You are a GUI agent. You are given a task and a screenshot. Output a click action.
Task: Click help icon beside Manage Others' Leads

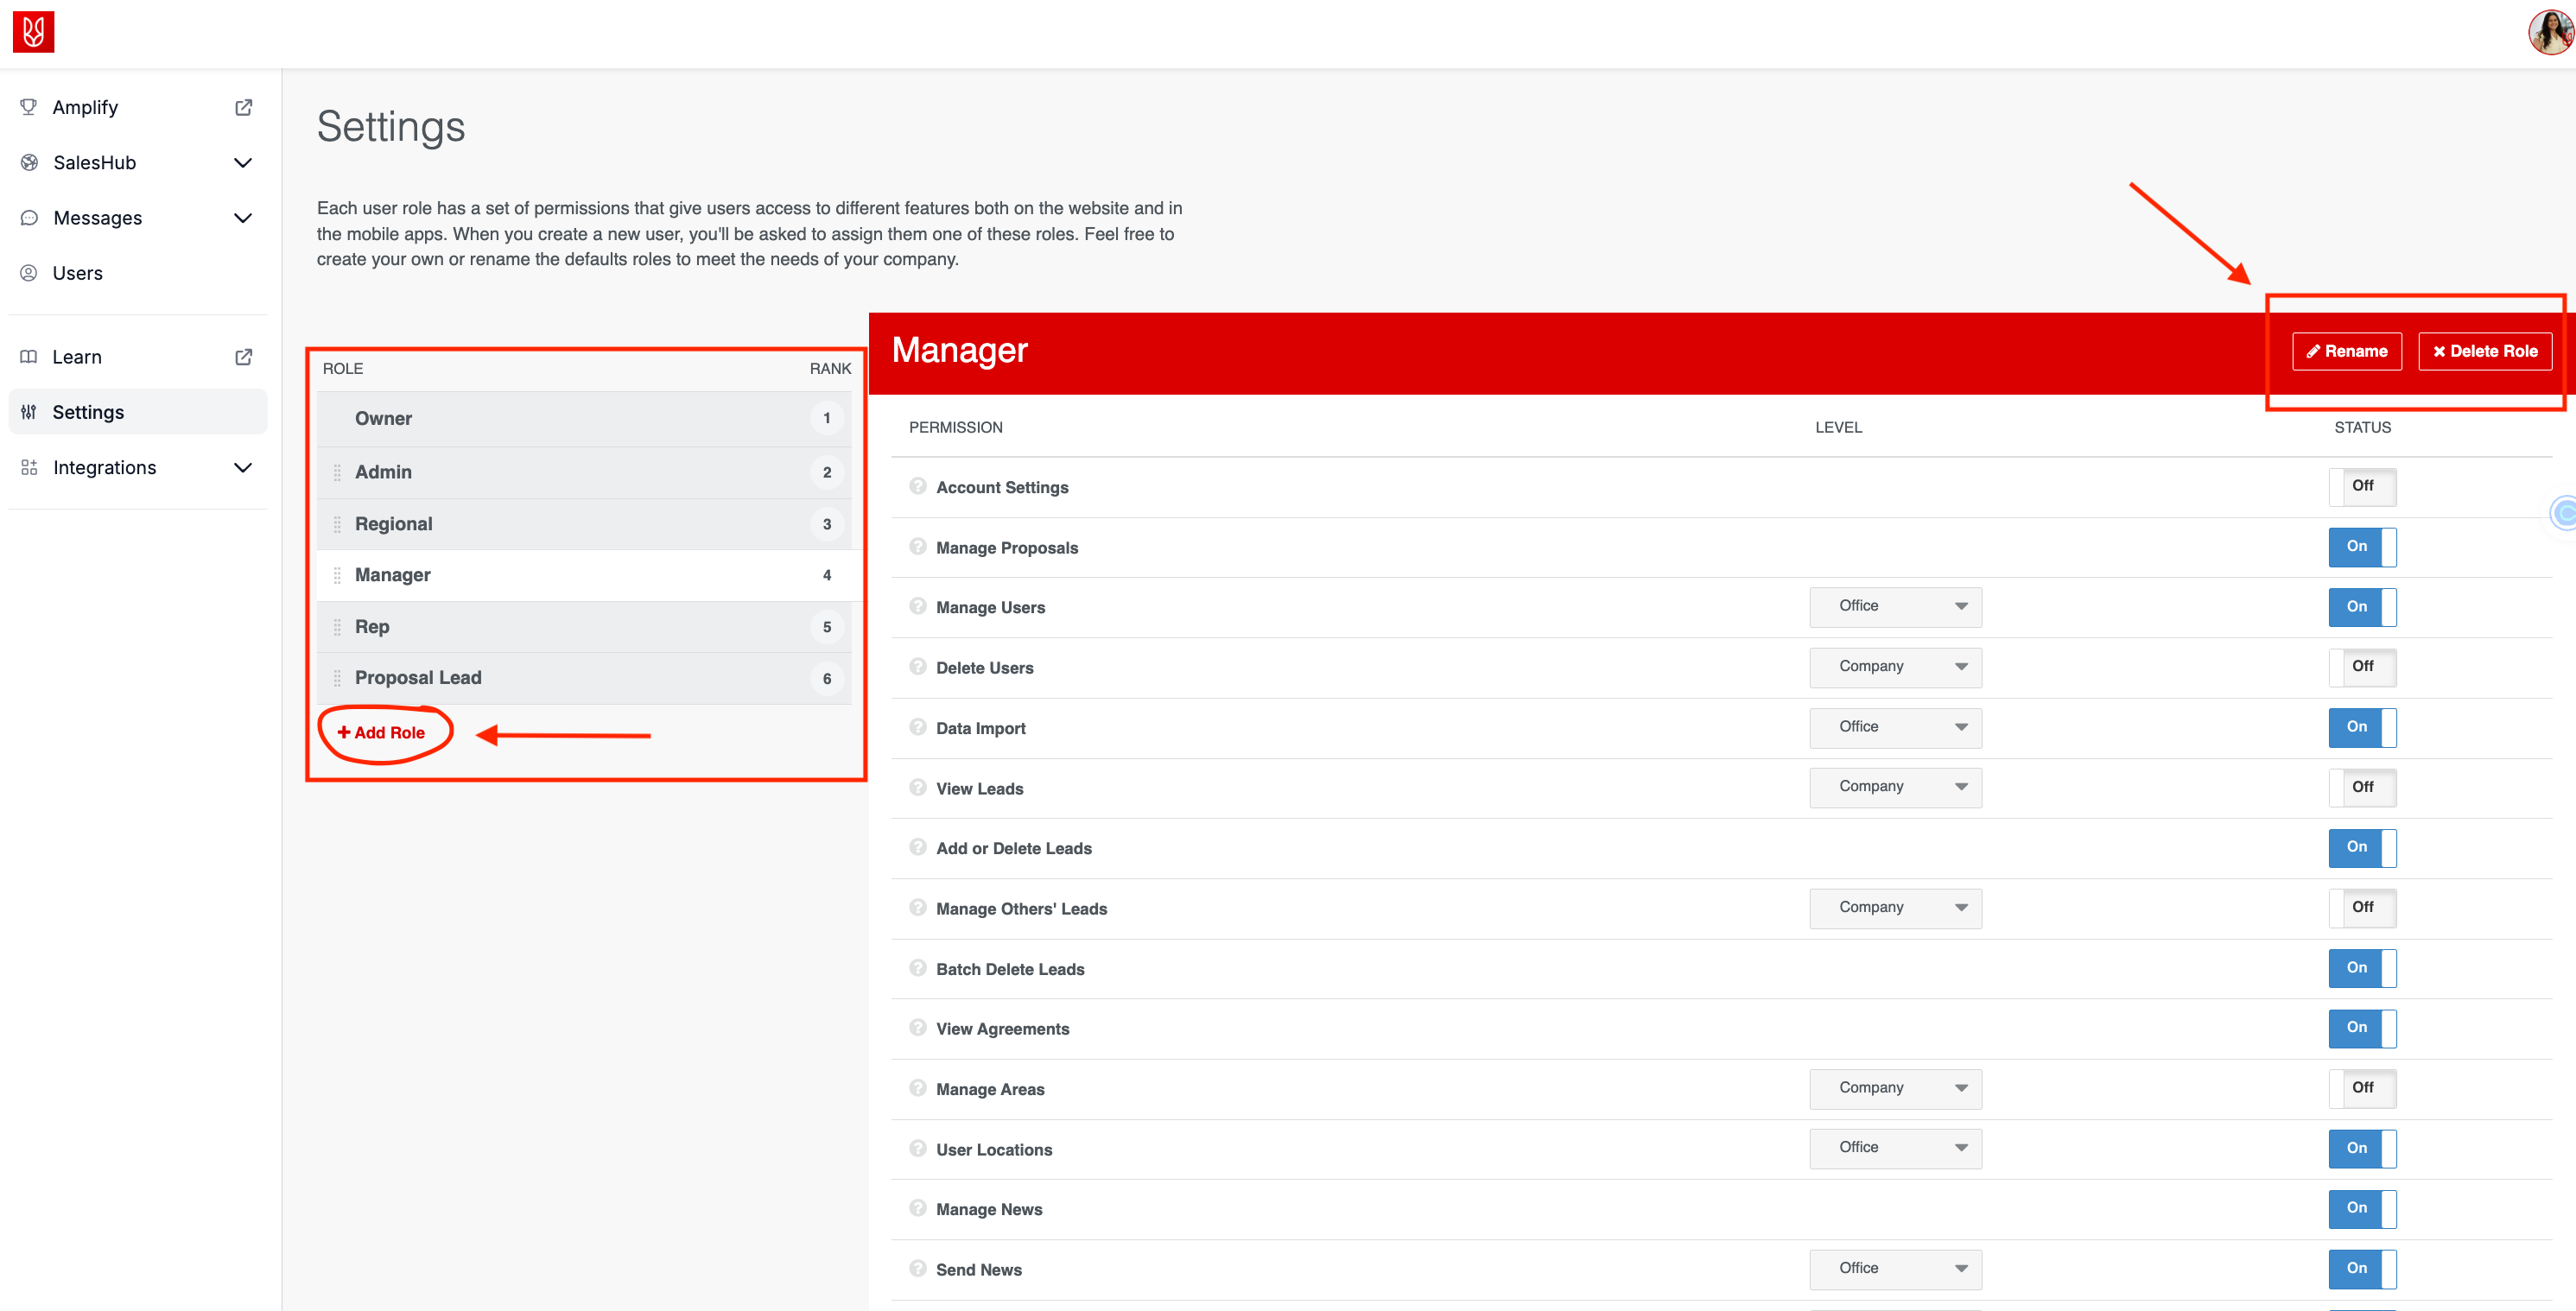click(918, 907)
